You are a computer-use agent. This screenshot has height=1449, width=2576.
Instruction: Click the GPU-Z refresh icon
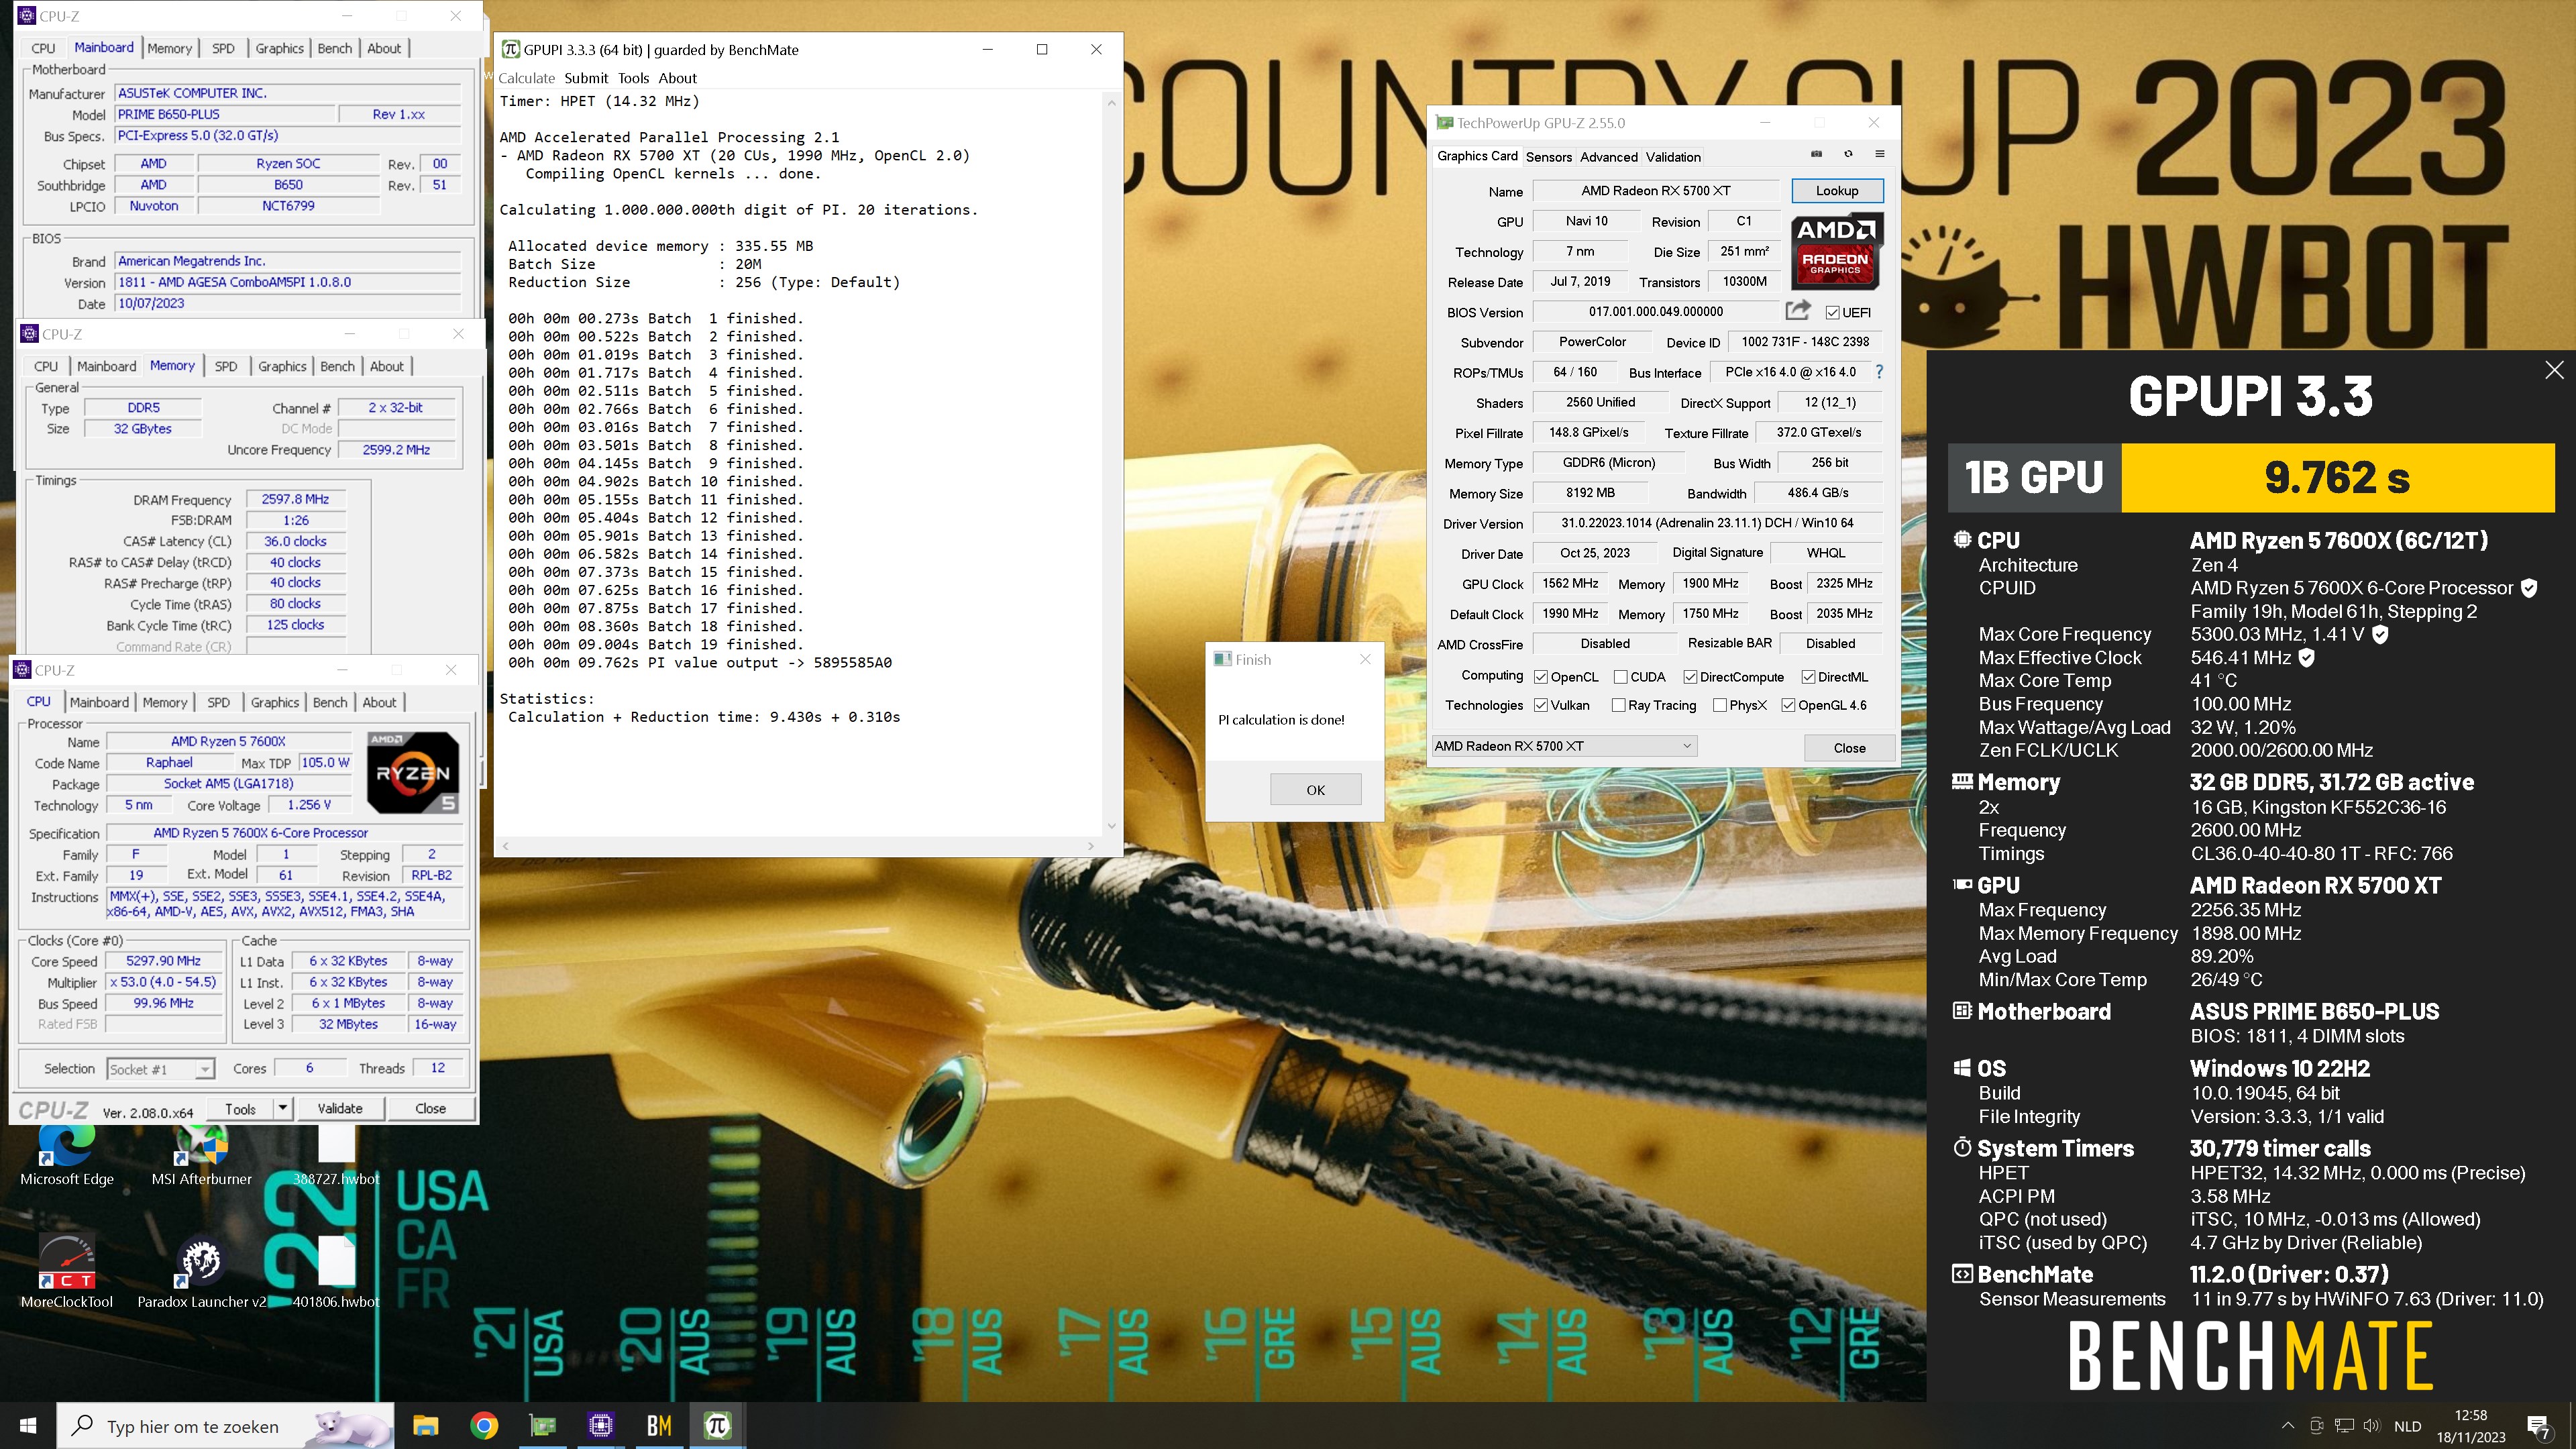tap(1848, 154)
